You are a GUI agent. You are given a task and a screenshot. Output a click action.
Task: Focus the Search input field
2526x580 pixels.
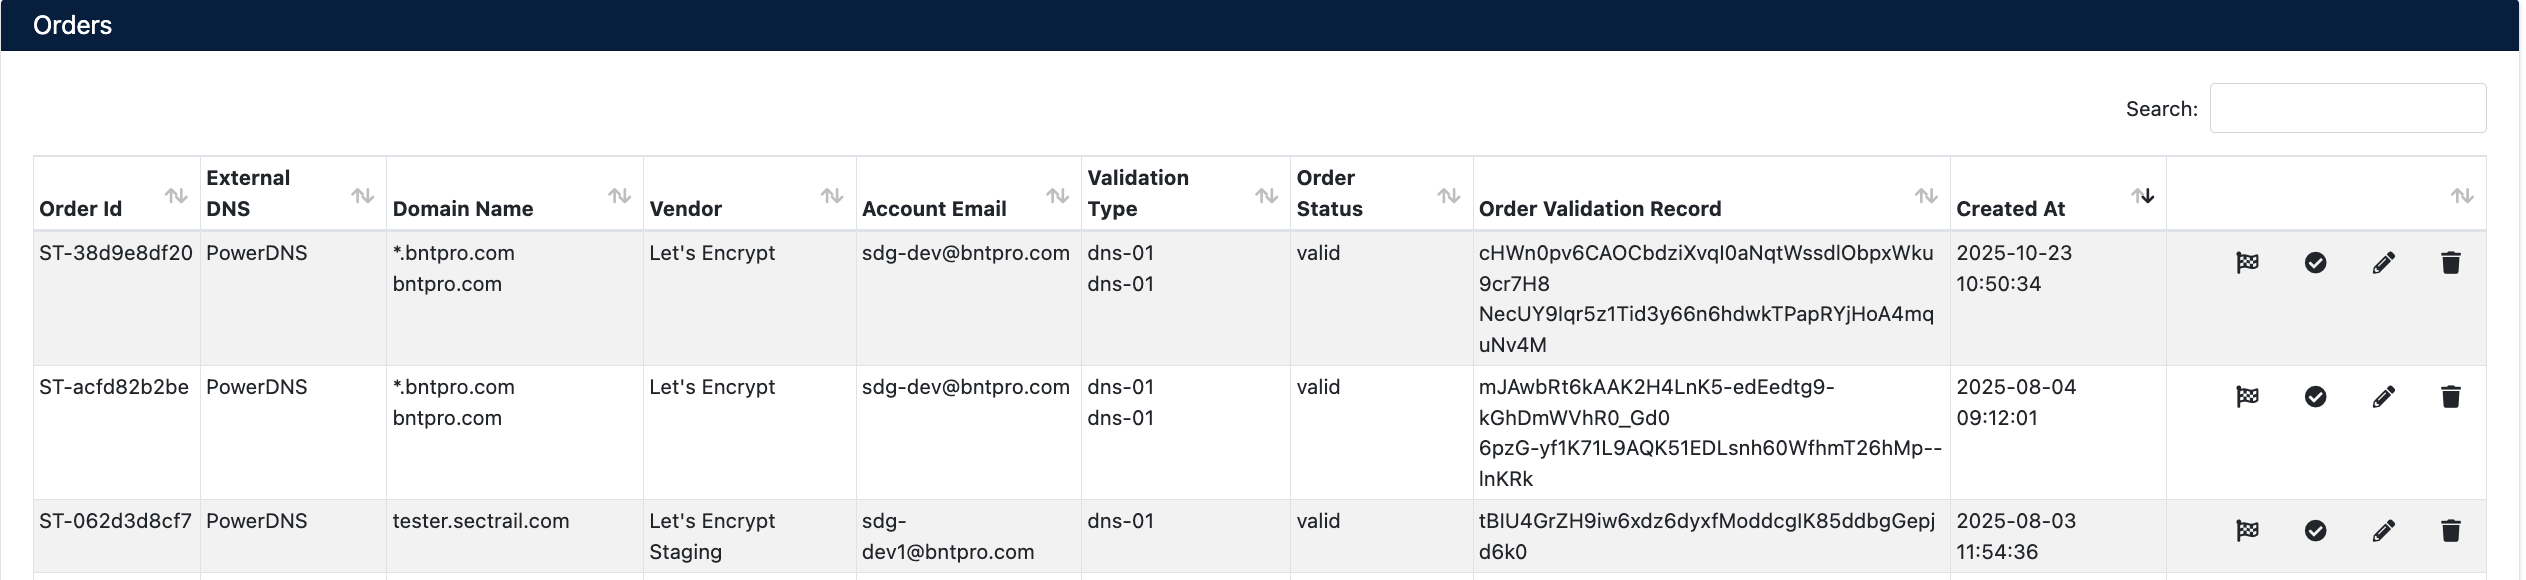pos(2347,108)
